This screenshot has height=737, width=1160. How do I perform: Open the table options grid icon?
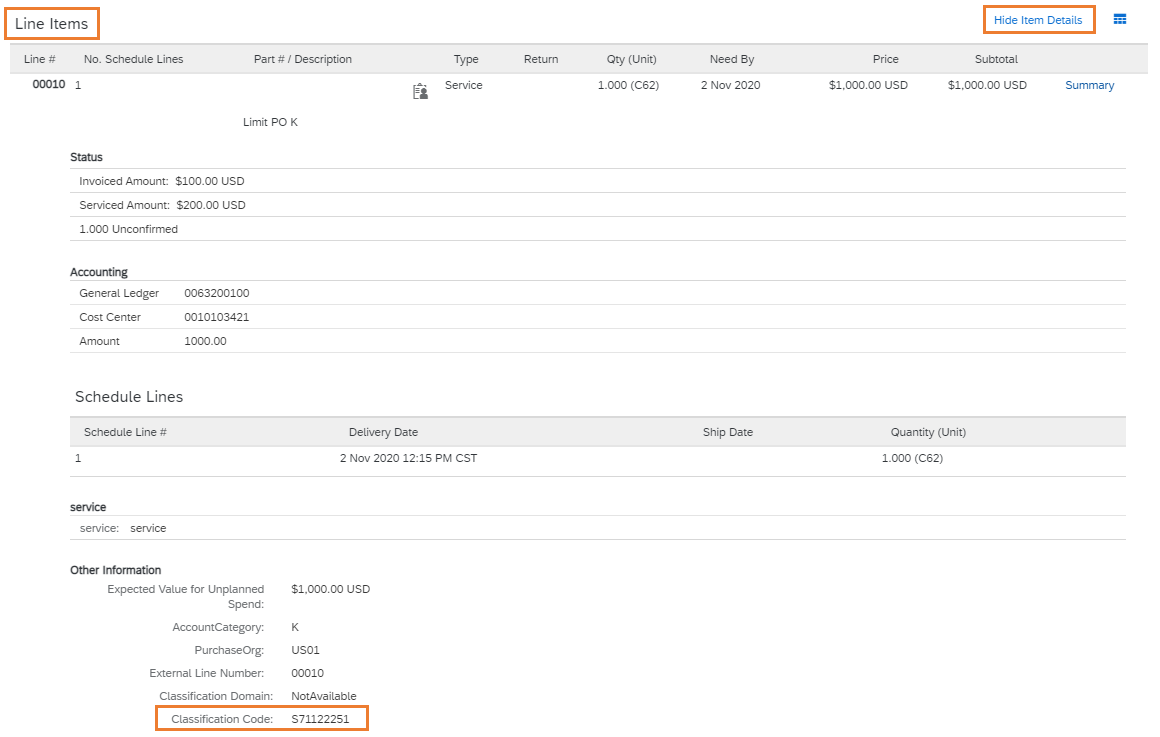(x=1119, y=19)
